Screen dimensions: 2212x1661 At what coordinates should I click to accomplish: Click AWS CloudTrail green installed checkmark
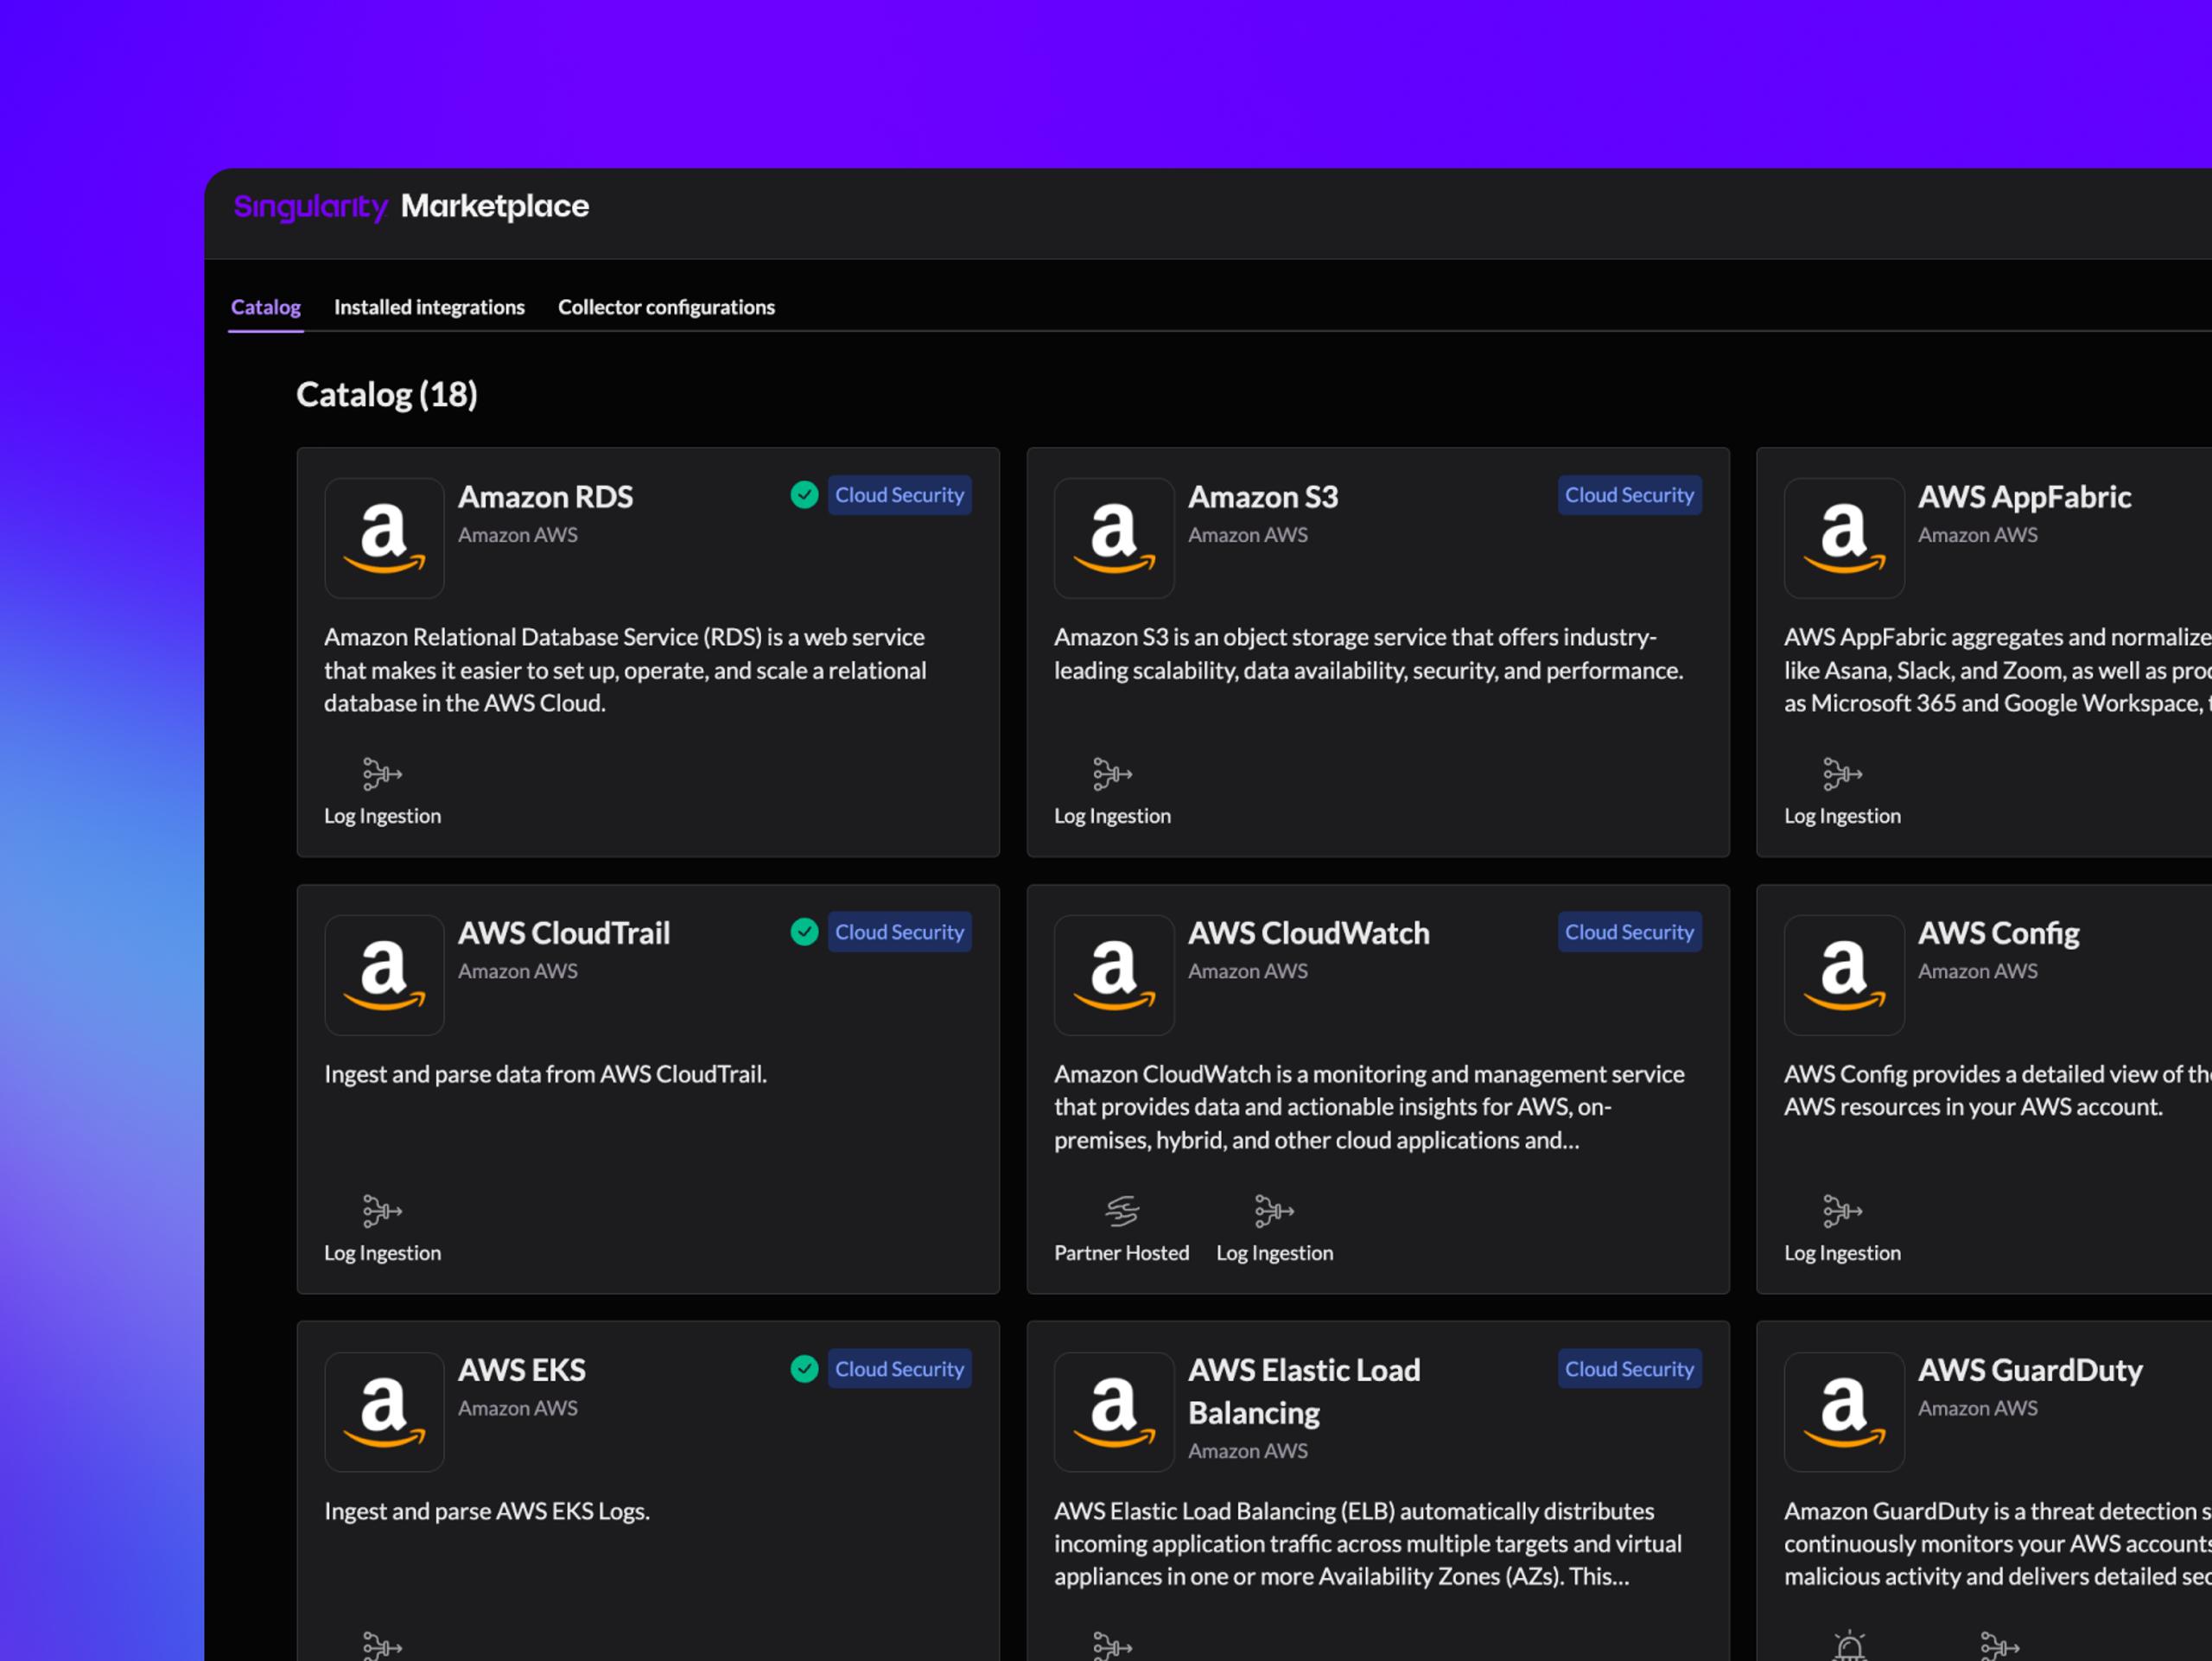tap(804, 932)
